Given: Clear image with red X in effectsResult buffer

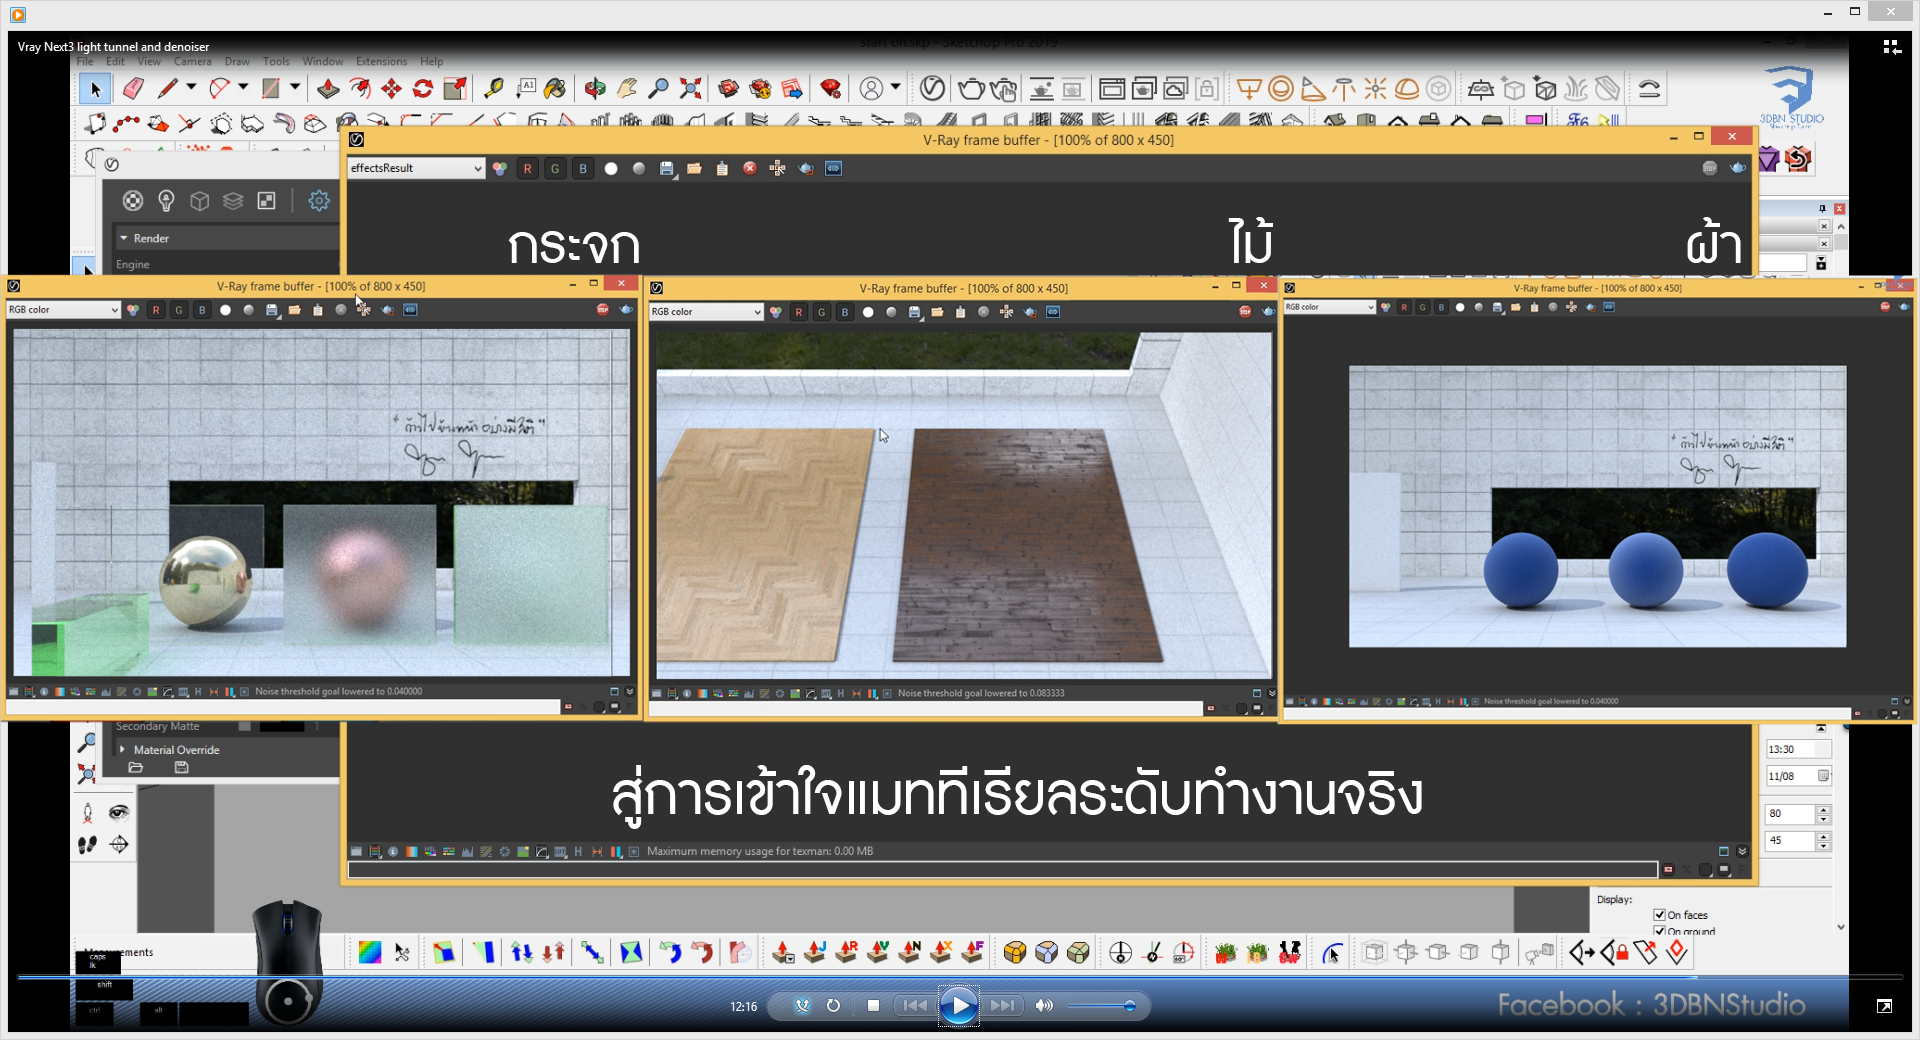Looking at the screenshot, I should pos(750,168).
